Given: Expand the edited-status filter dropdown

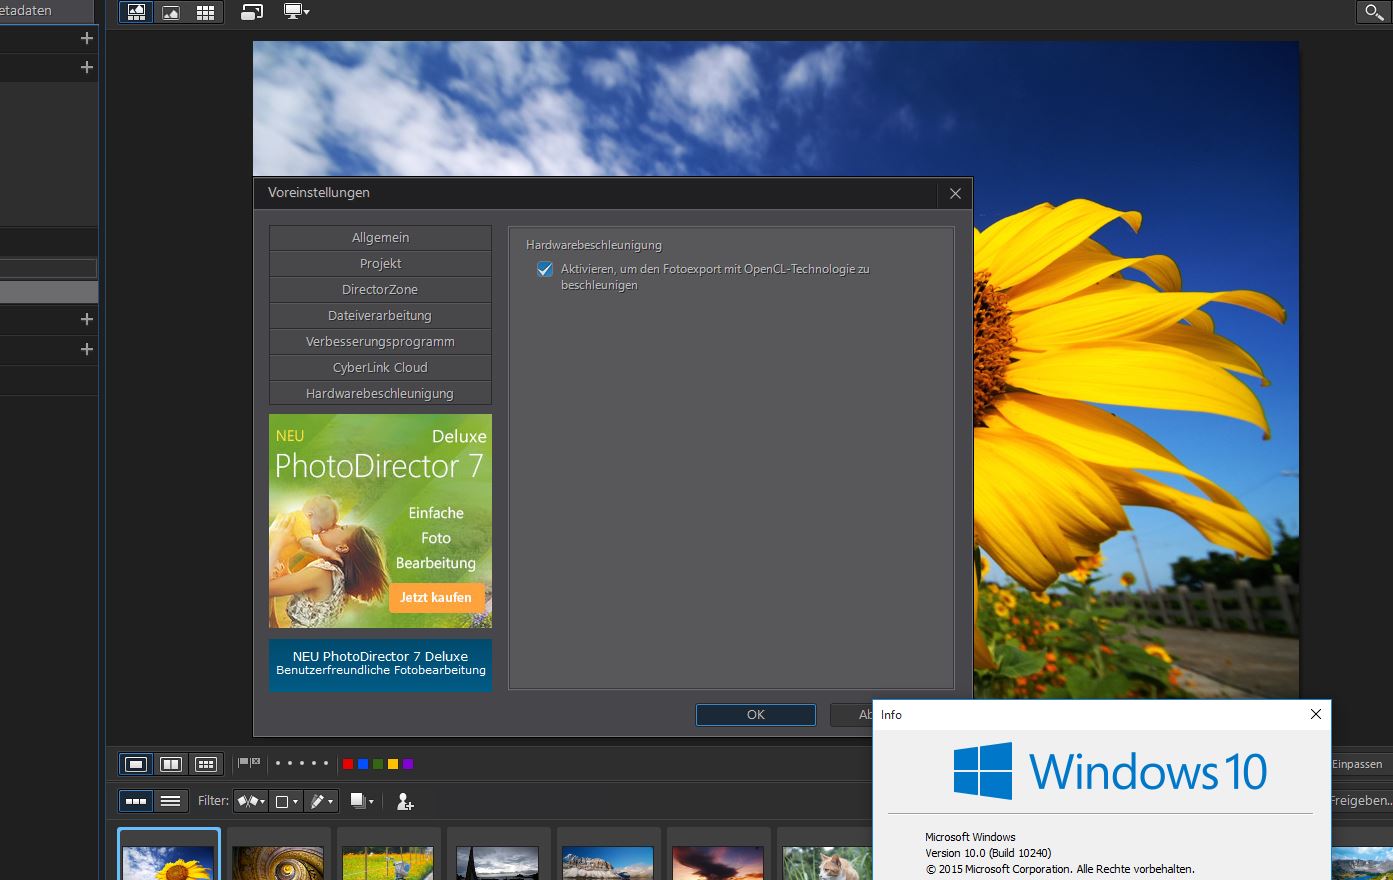Looking at the screenshot, I should pos(320,801).
